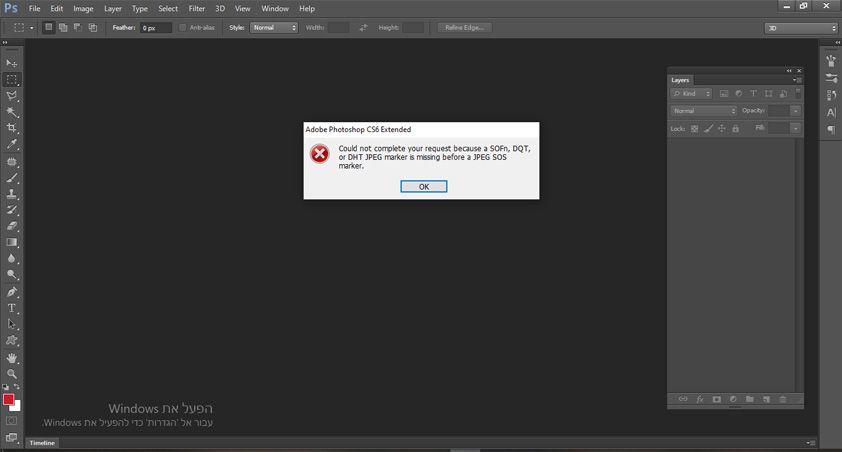Open the layer blend mode Normal dropdown
842x452 pixels.
pos(703,111)
